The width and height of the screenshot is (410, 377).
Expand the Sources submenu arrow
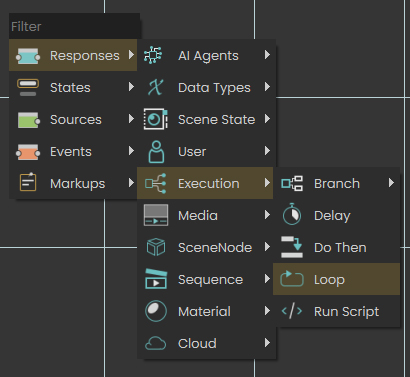131,119
